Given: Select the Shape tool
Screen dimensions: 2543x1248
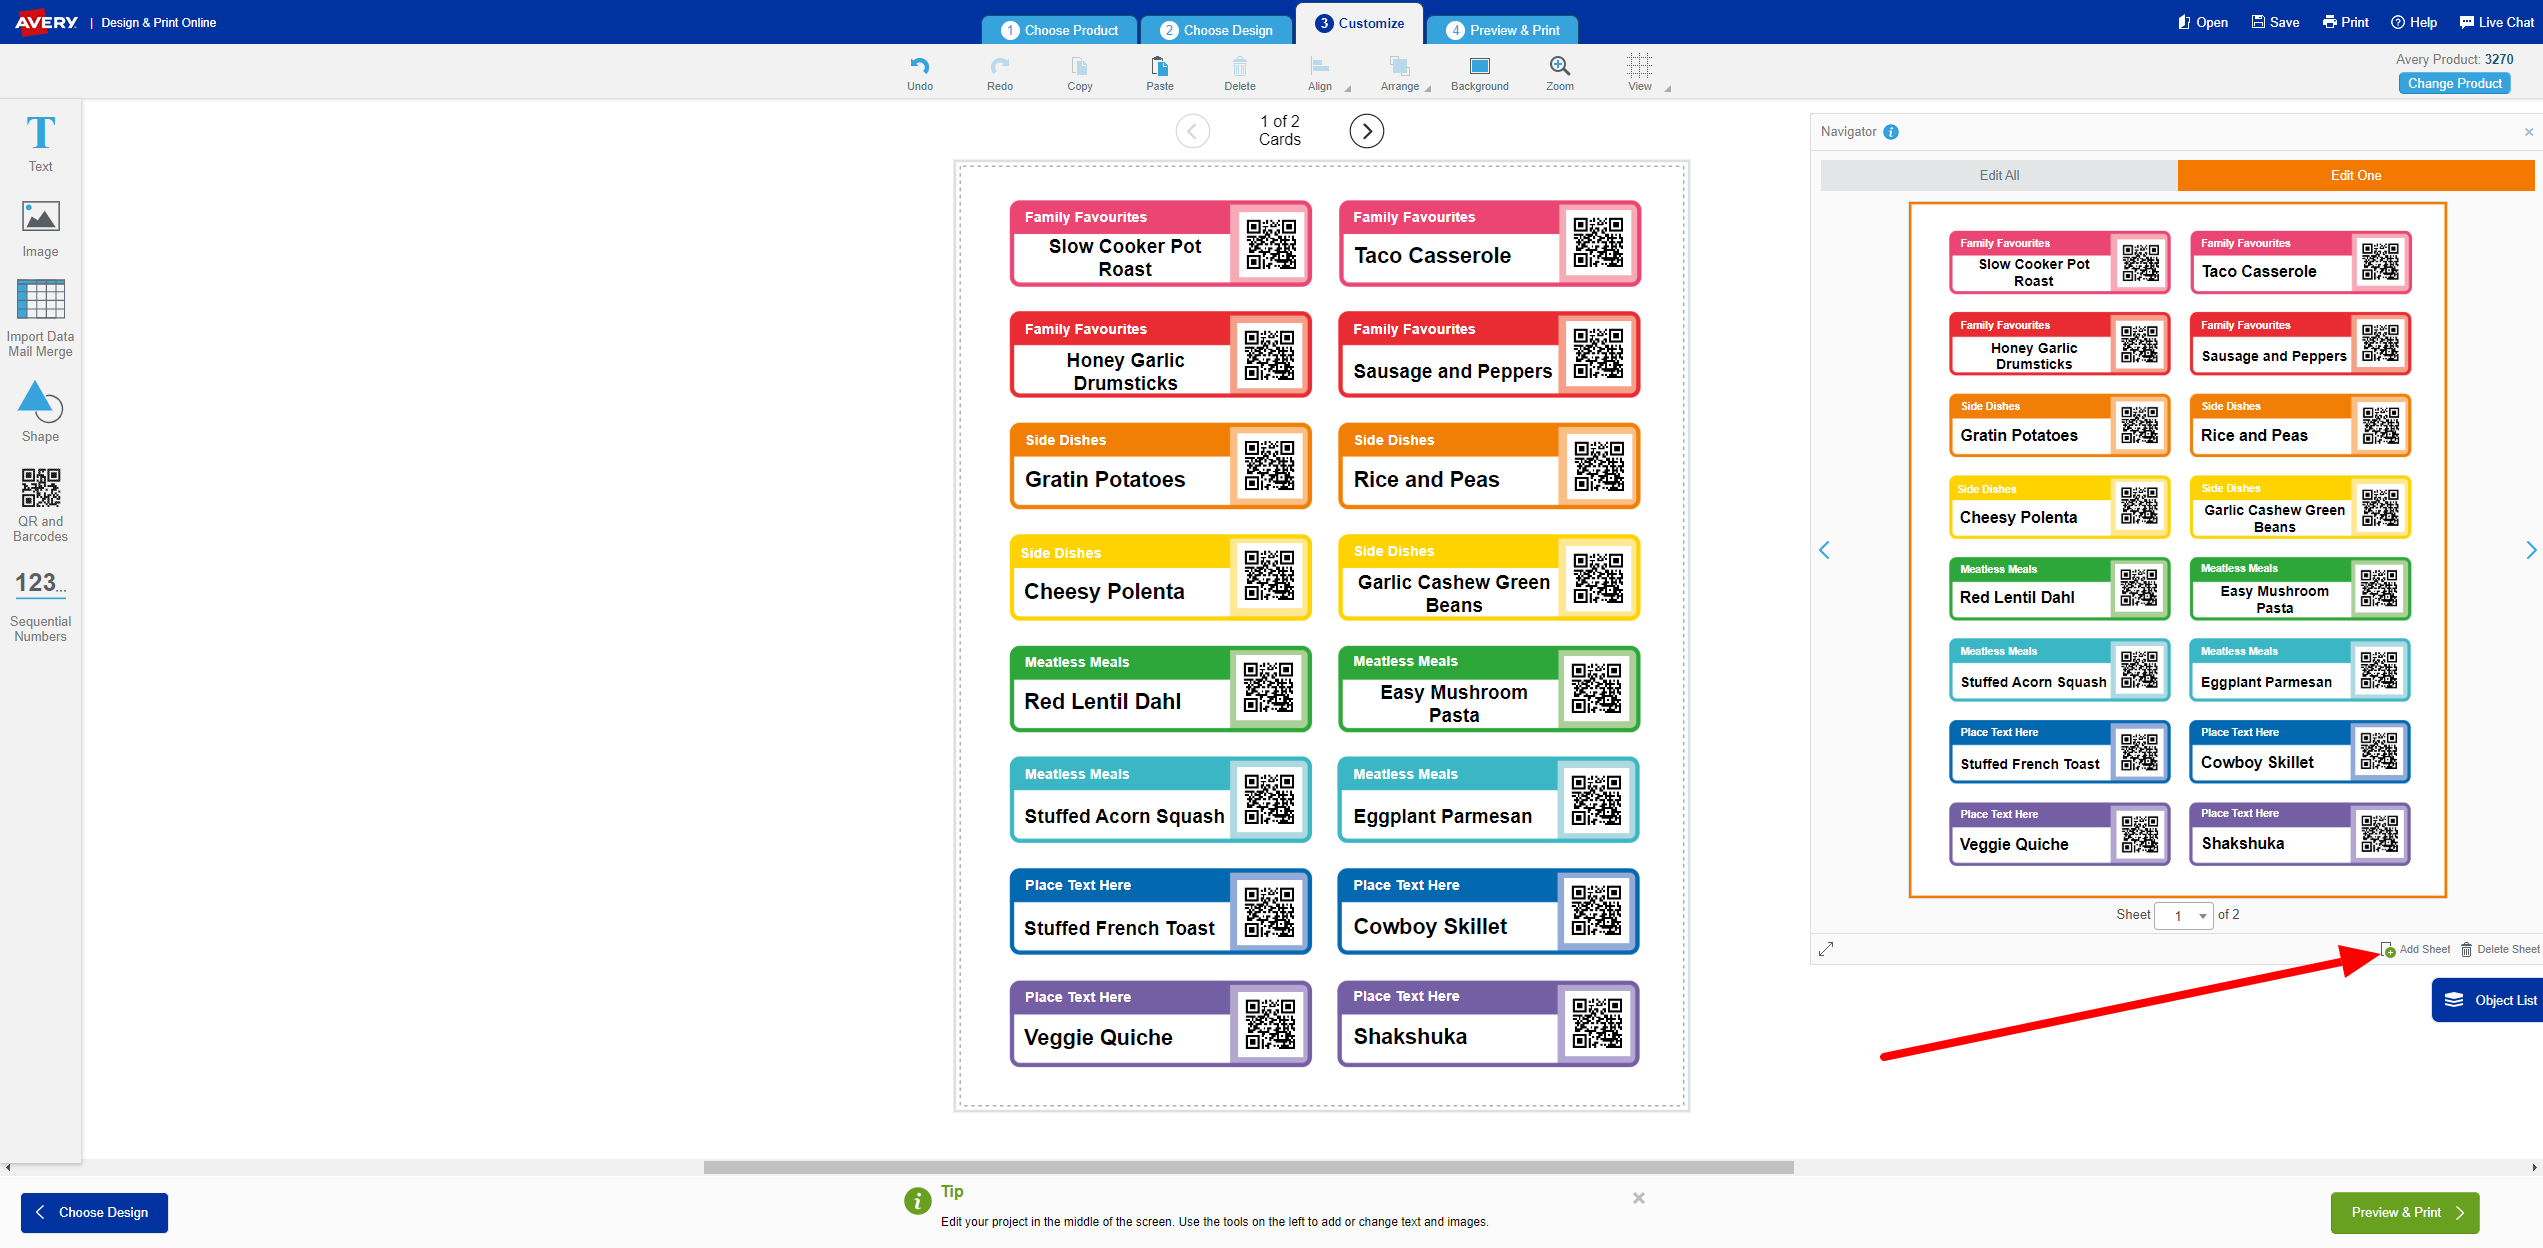Looking at the screenshot, I should point(40,411).
